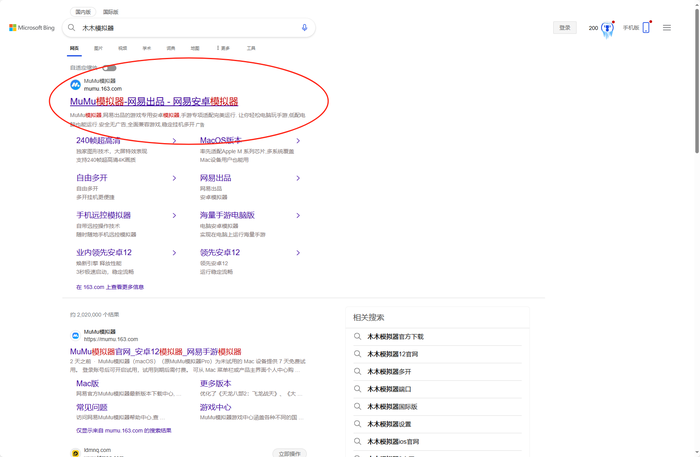Select the 国内版 search mode
The image size is (700, 457).
(x=83, y=12)
